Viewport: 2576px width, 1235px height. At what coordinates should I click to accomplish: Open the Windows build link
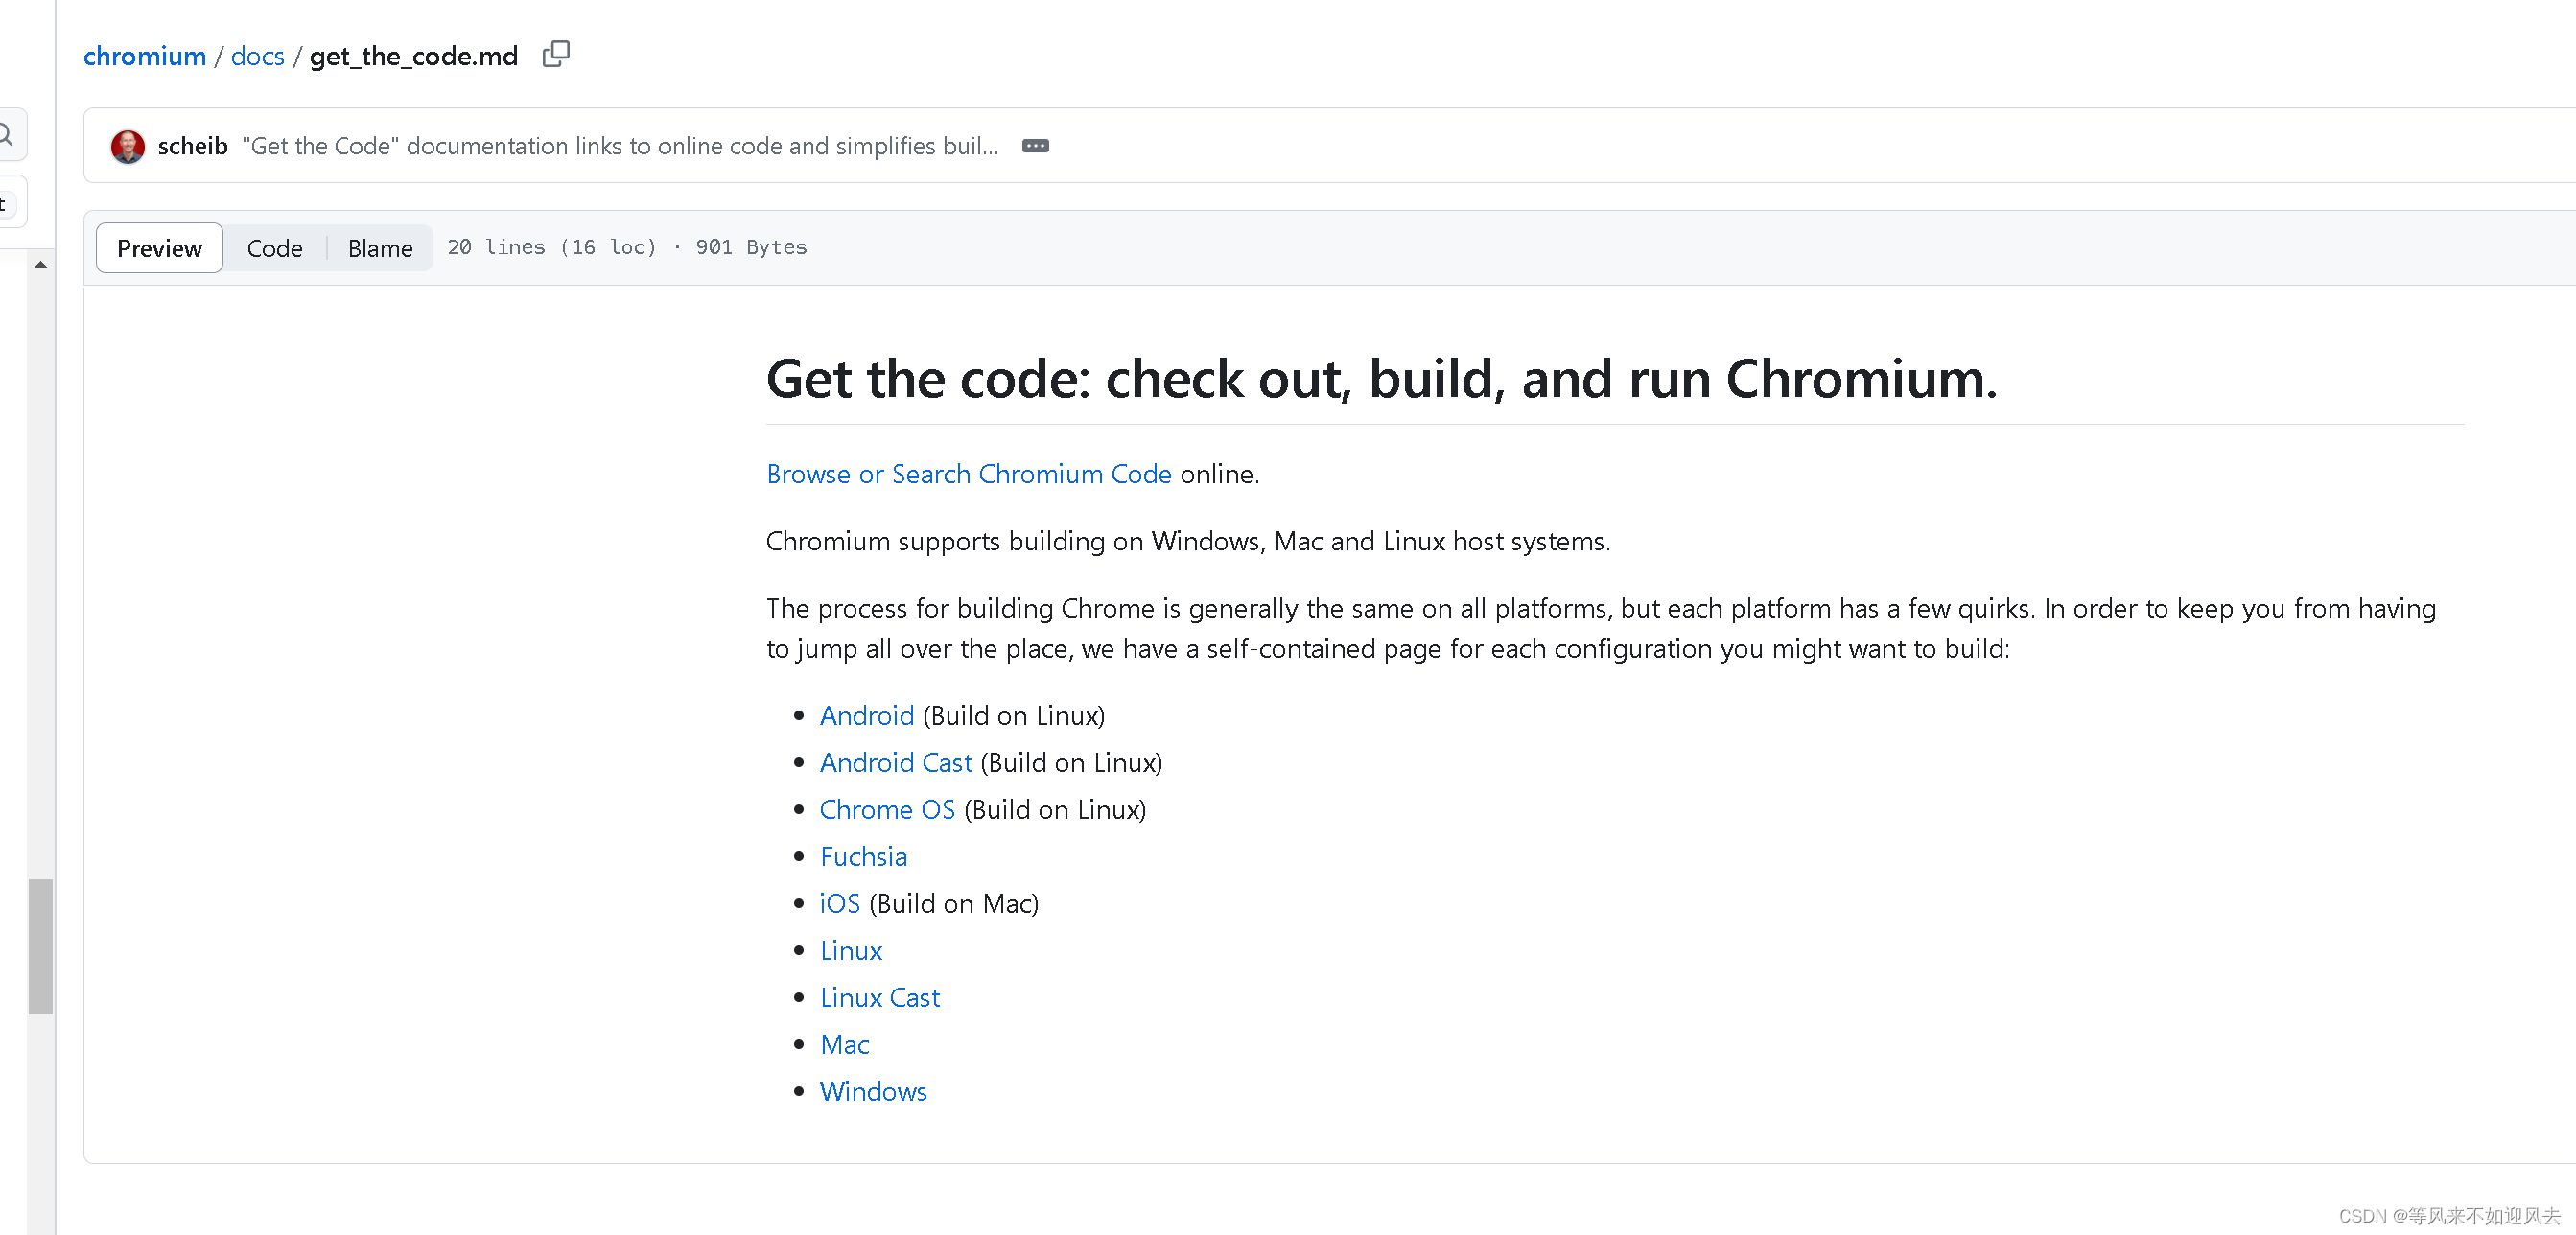click(873, 1092)
